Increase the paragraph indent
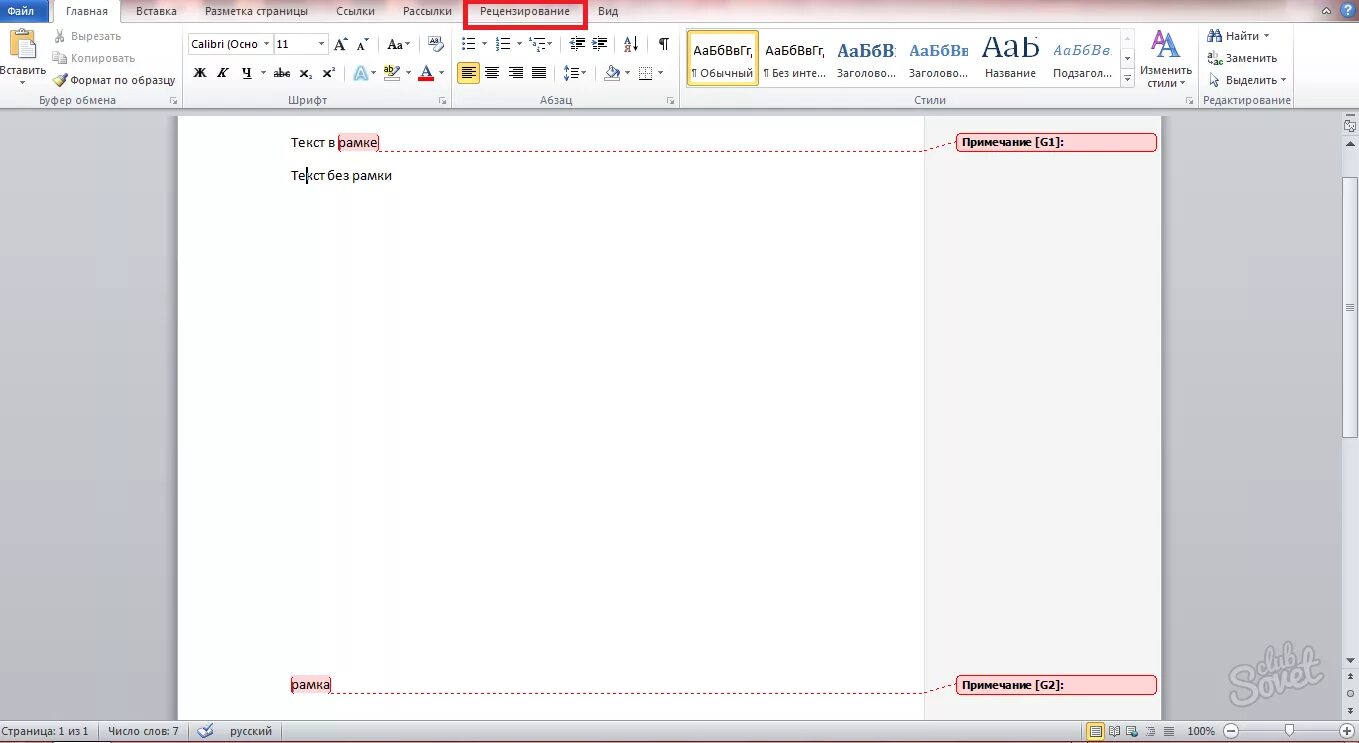1359x743 pixels. click(x=600, y=44)
